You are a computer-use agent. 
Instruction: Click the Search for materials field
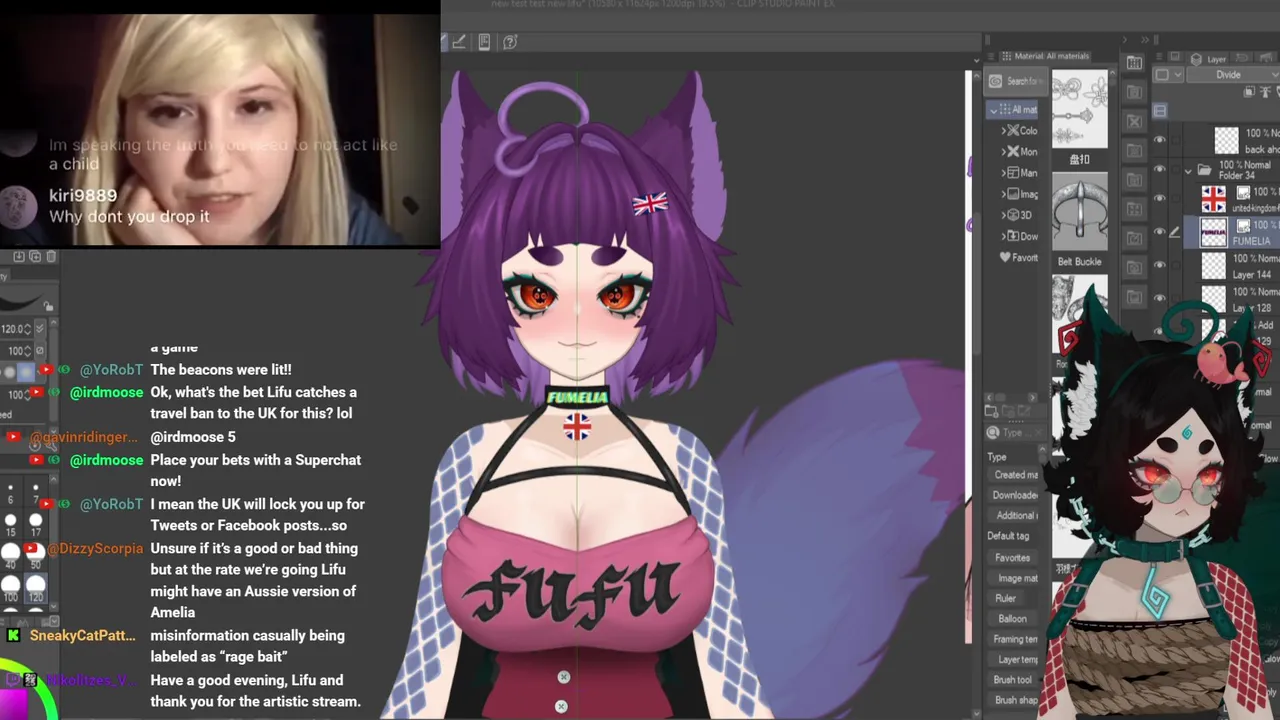click(x=1015, y=81)
